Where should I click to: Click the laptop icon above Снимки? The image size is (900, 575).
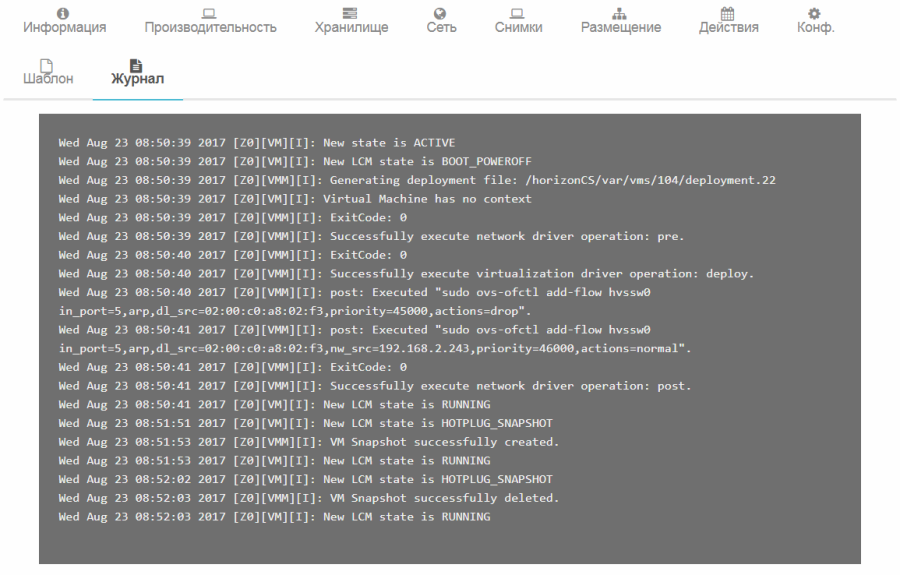point(518,13)
